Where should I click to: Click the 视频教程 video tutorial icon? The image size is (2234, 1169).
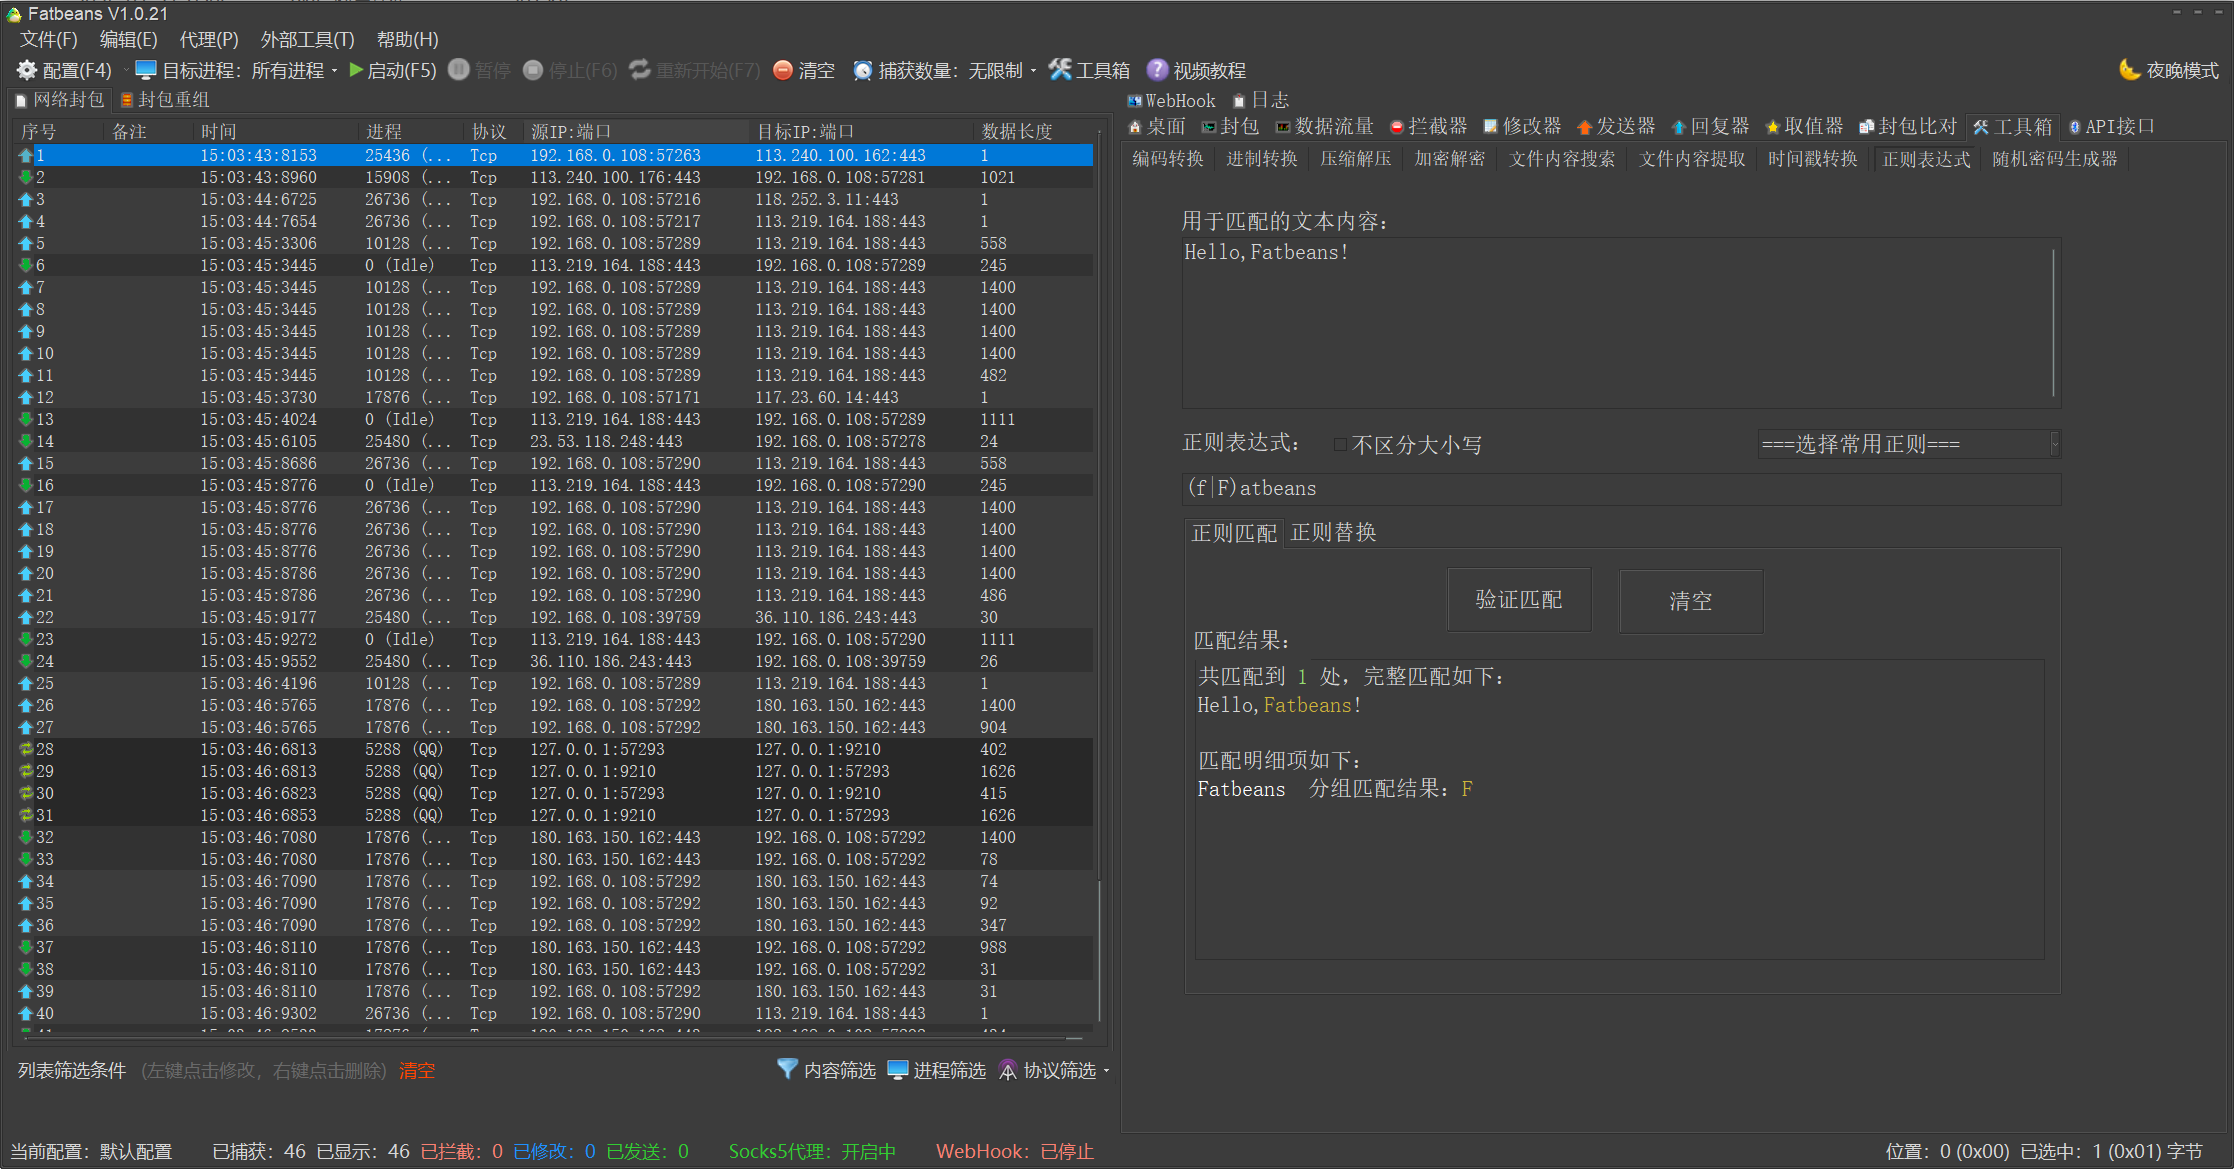[x=1197, y=70]
